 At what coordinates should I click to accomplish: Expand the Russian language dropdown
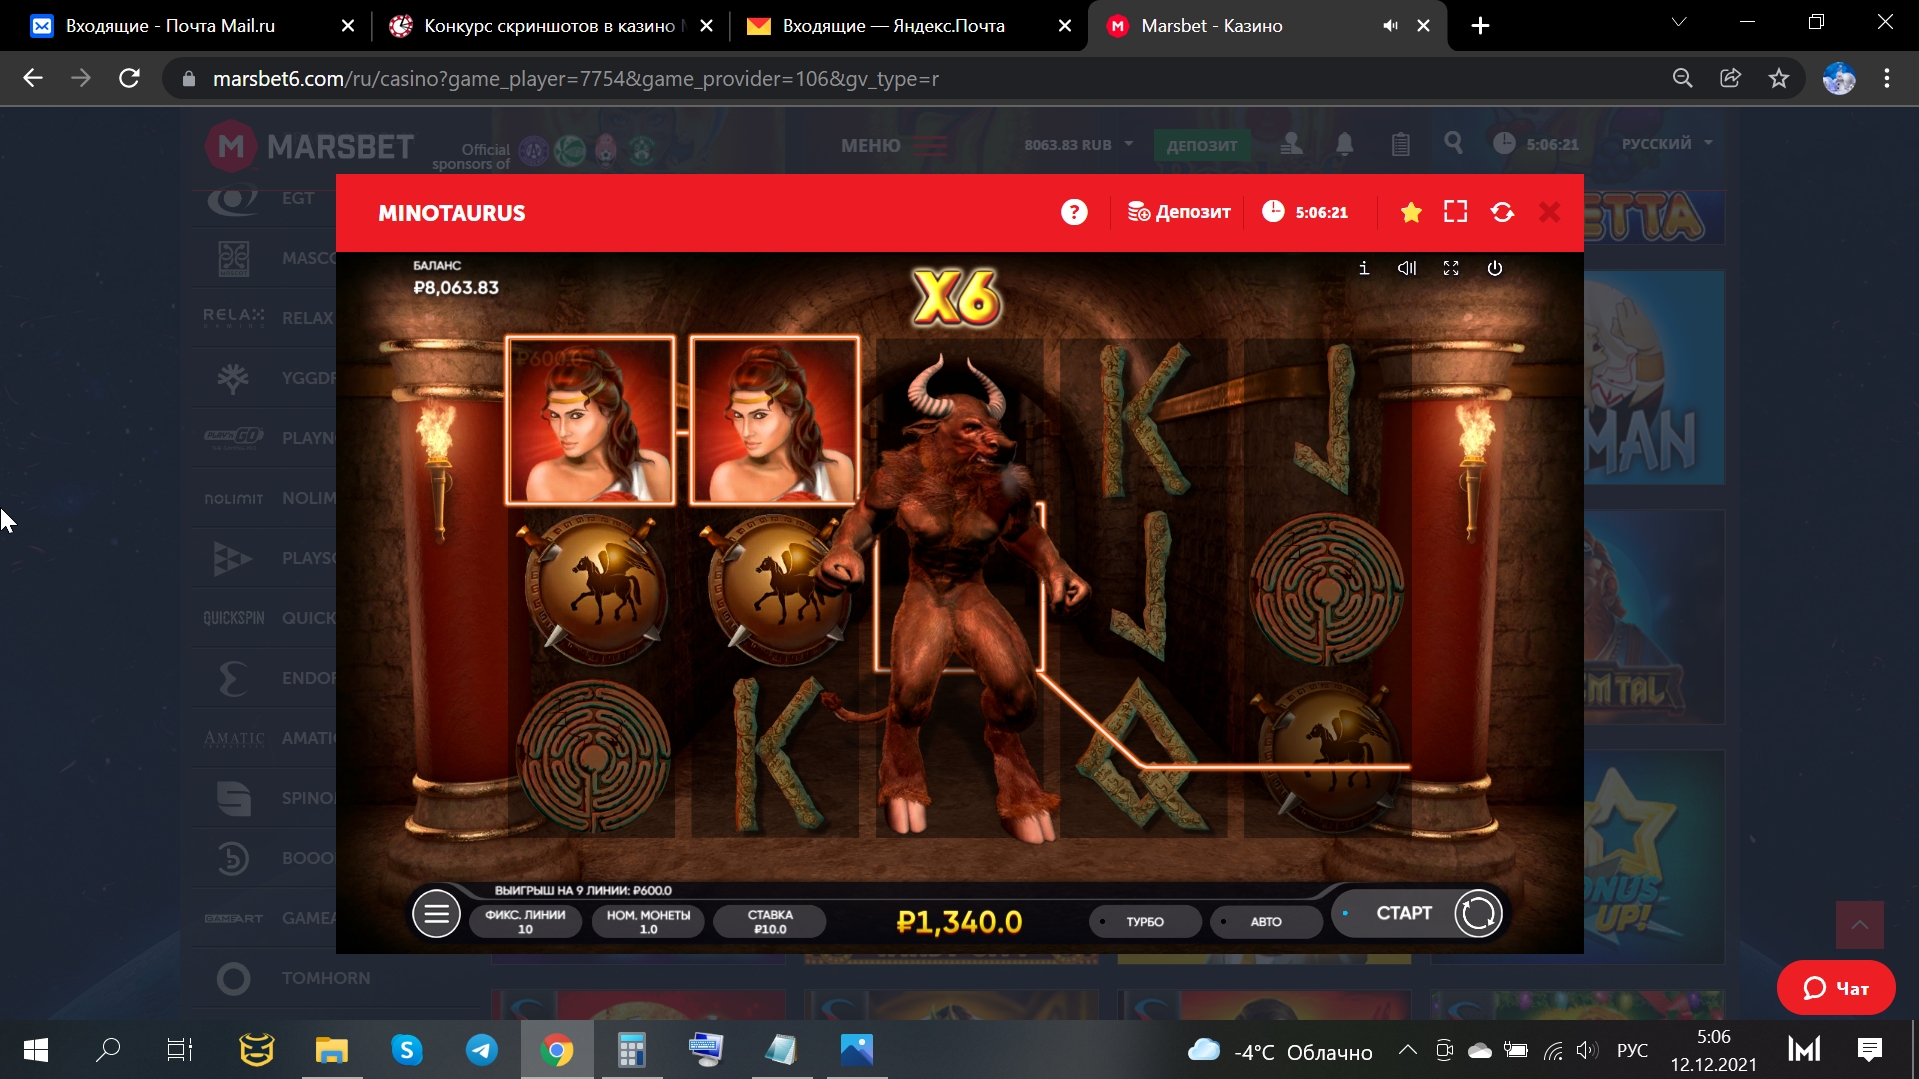[1666, 144]
